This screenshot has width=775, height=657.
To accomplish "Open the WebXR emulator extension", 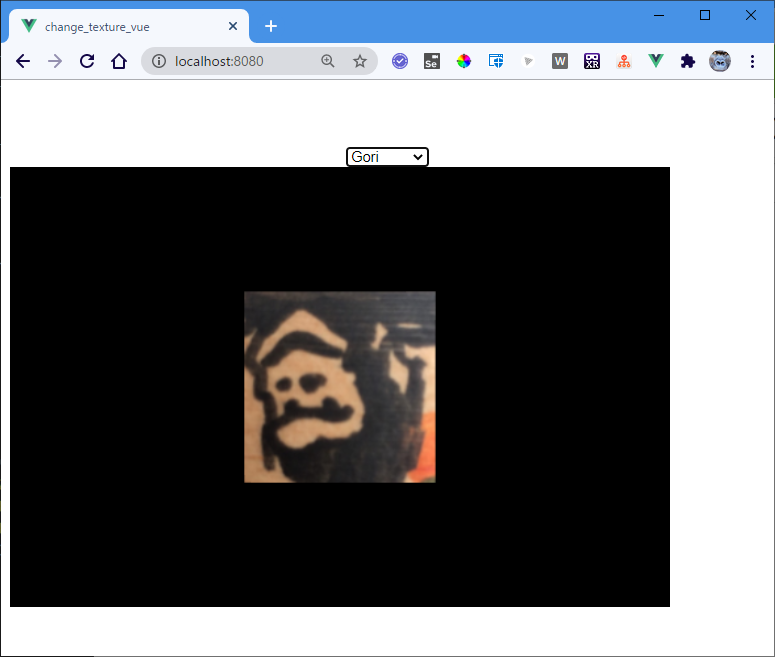I will coord(592,61).
